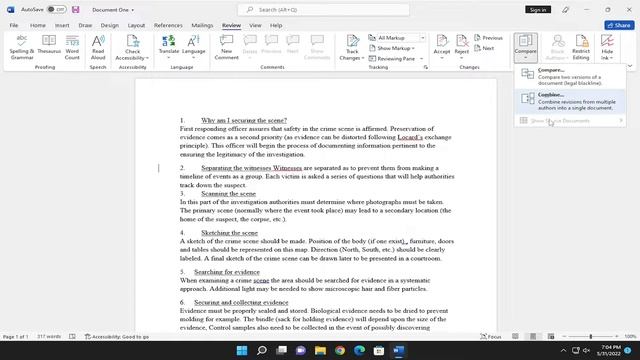Switch to the Mailings tab
This screenshot has width=640, height=360.
(x=202, y=25)
